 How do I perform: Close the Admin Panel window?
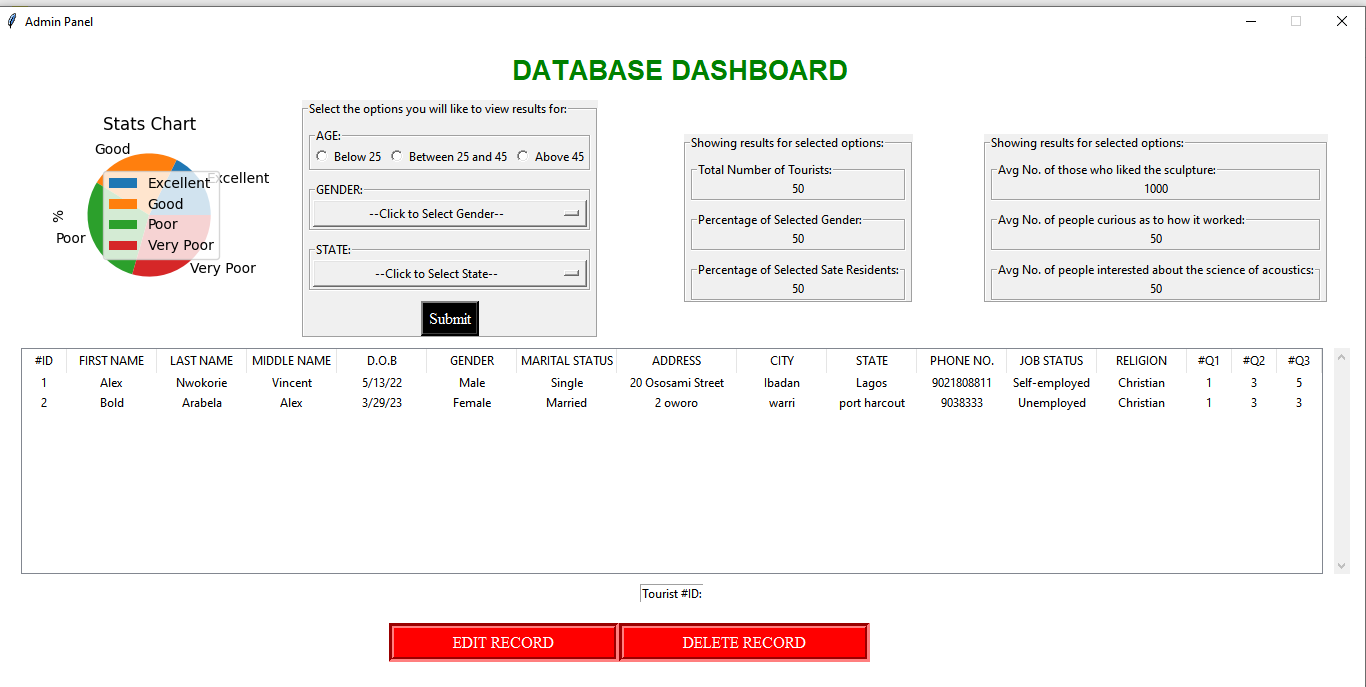[x=1342, y=21]
